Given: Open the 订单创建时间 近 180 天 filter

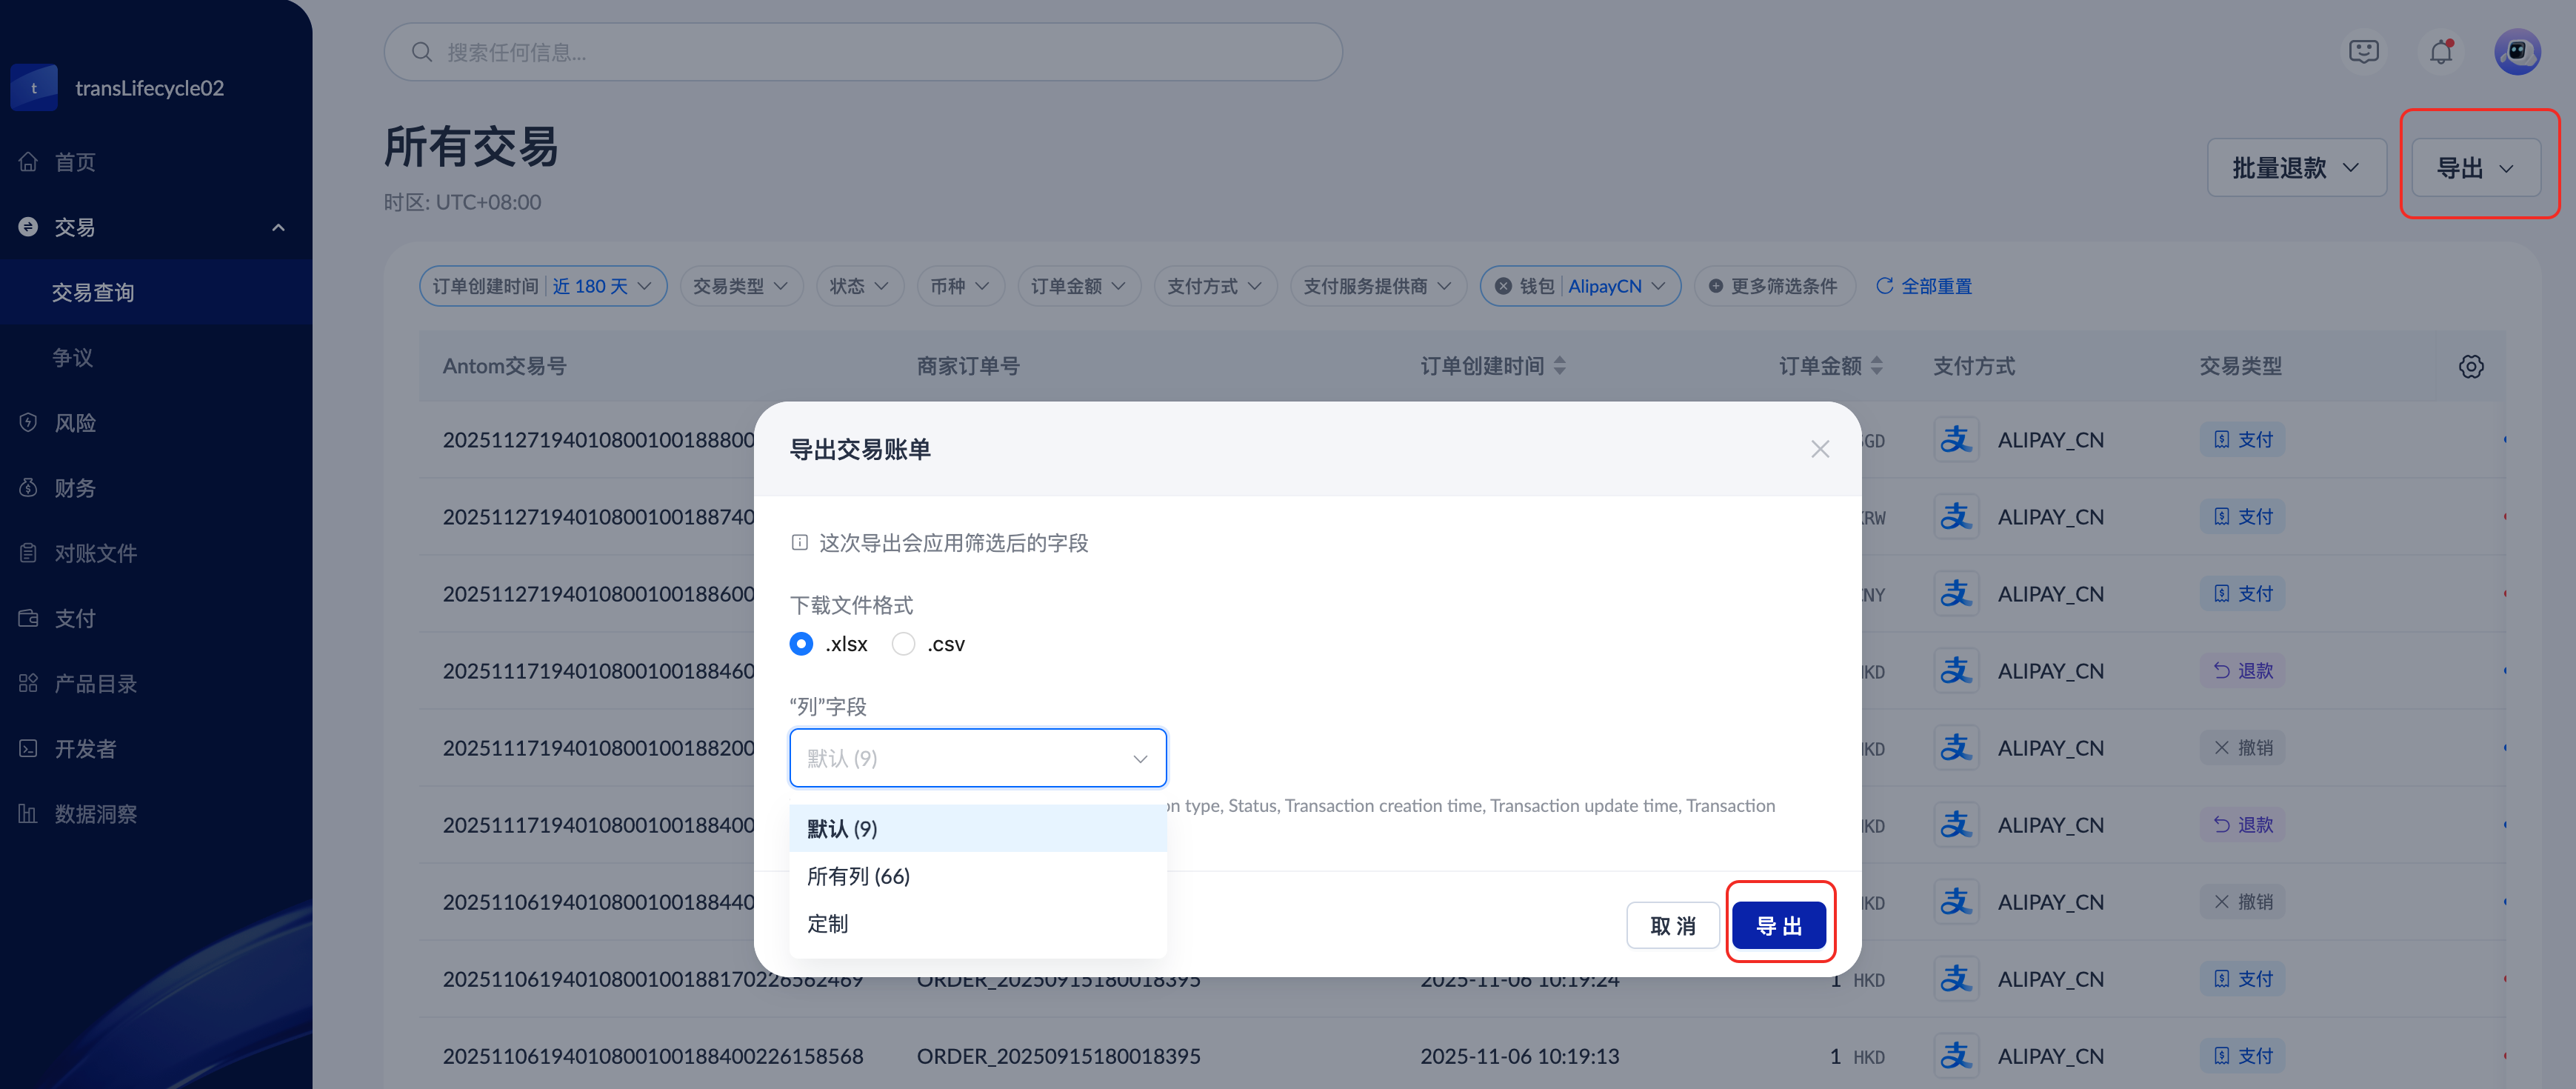Looking at the screenshot, I should [x=542, y=287].
